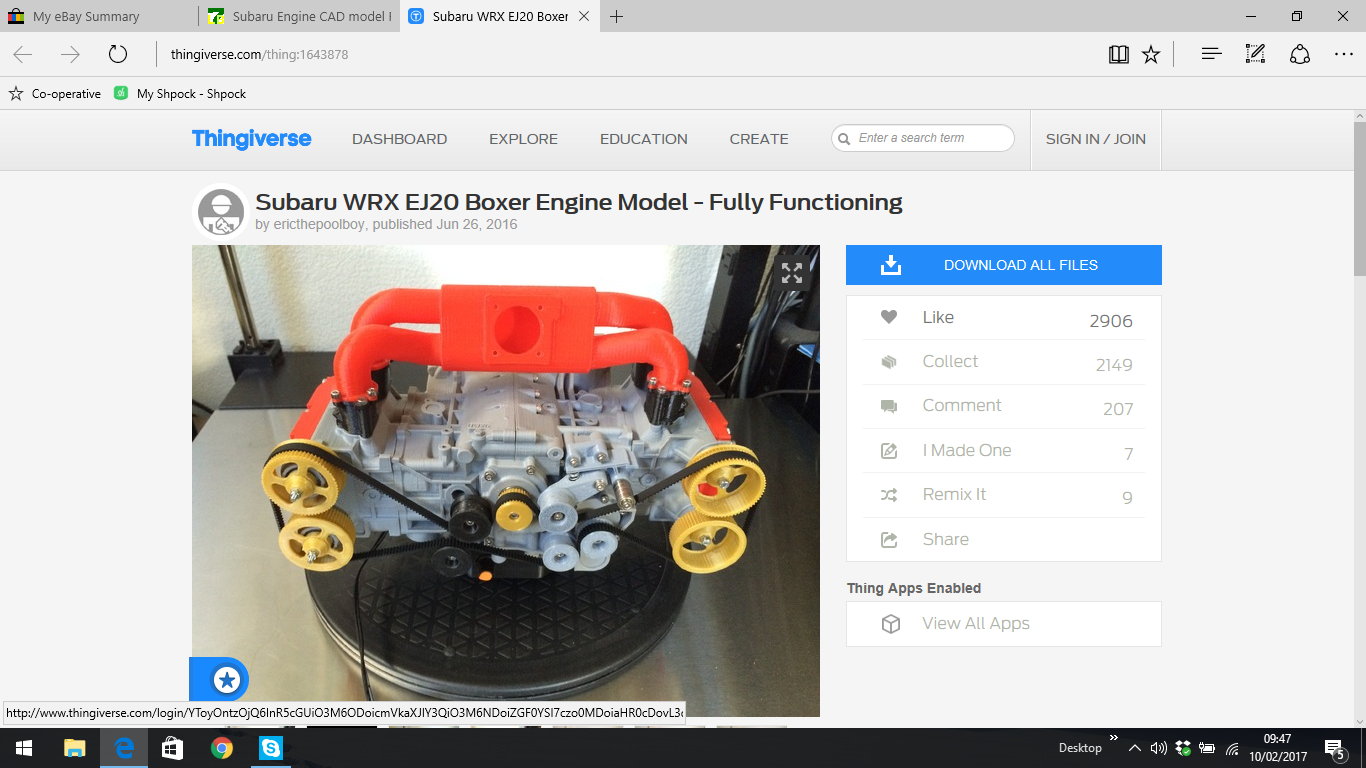Screen dimensions: 1366x768
Task: Click Edge icon in taskbar
Action: (x=124, y=748)
